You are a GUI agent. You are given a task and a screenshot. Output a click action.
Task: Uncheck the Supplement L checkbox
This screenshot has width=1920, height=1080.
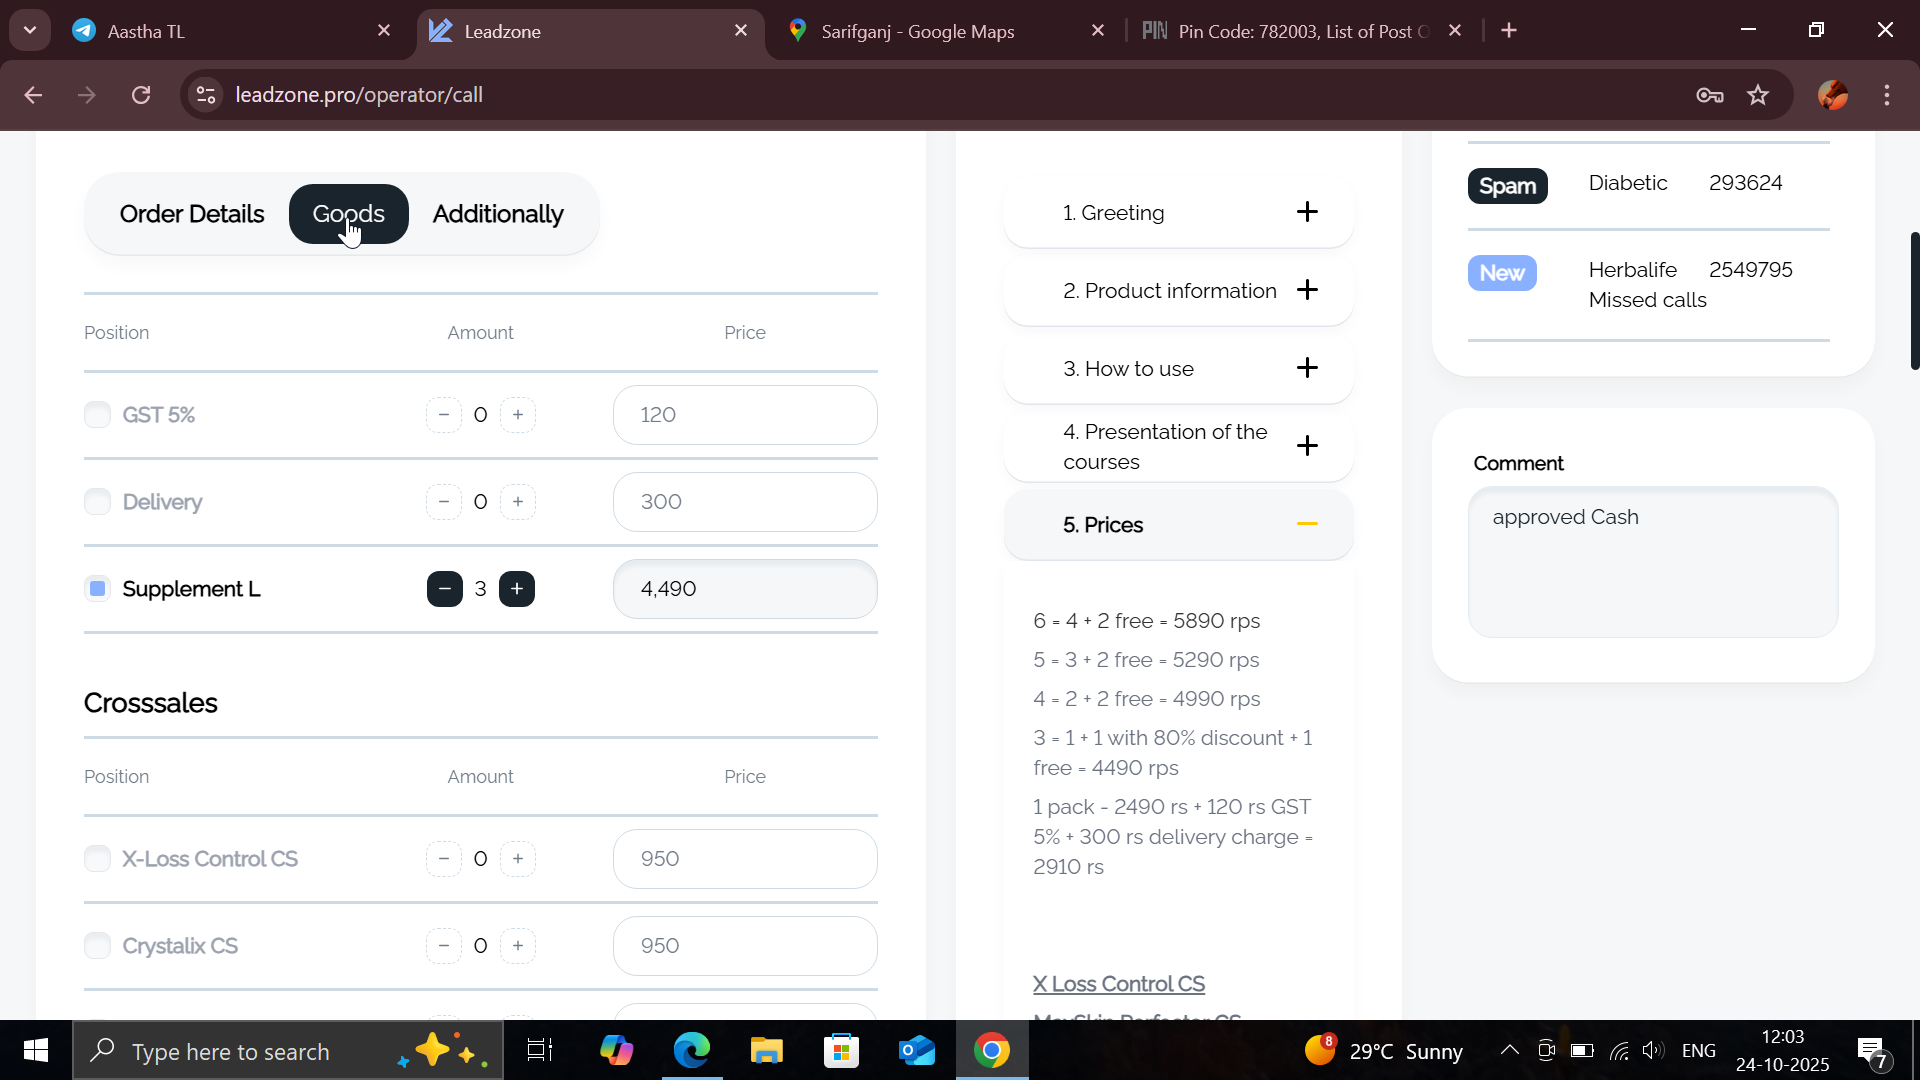[x=97, y=589]
